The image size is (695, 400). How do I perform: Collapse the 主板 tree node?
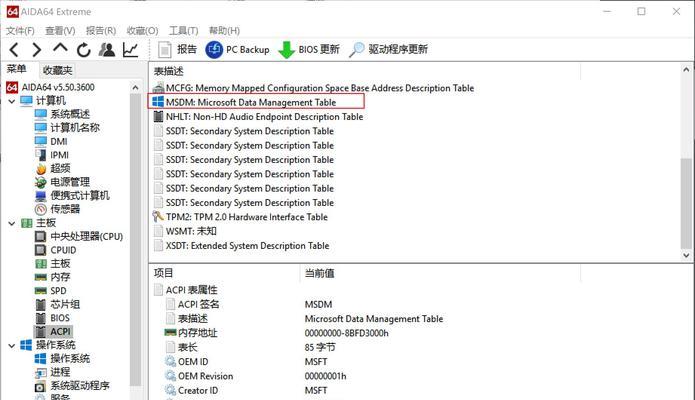(12, 224)
